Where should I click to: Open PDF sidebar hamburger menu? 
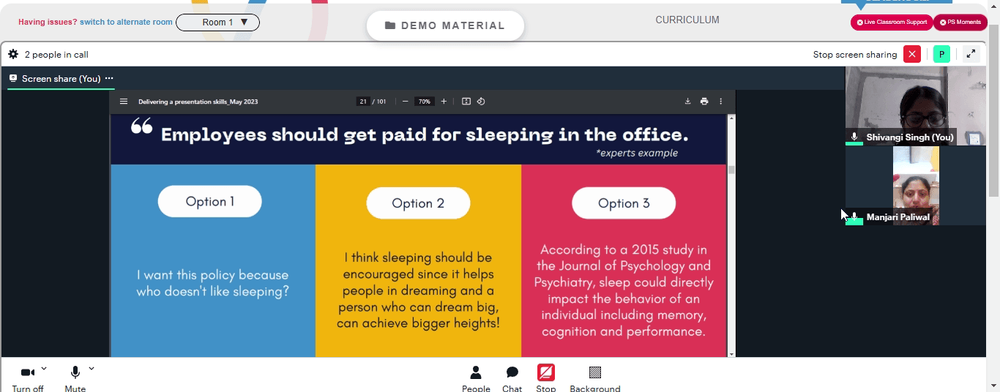(x=124, y=101)
